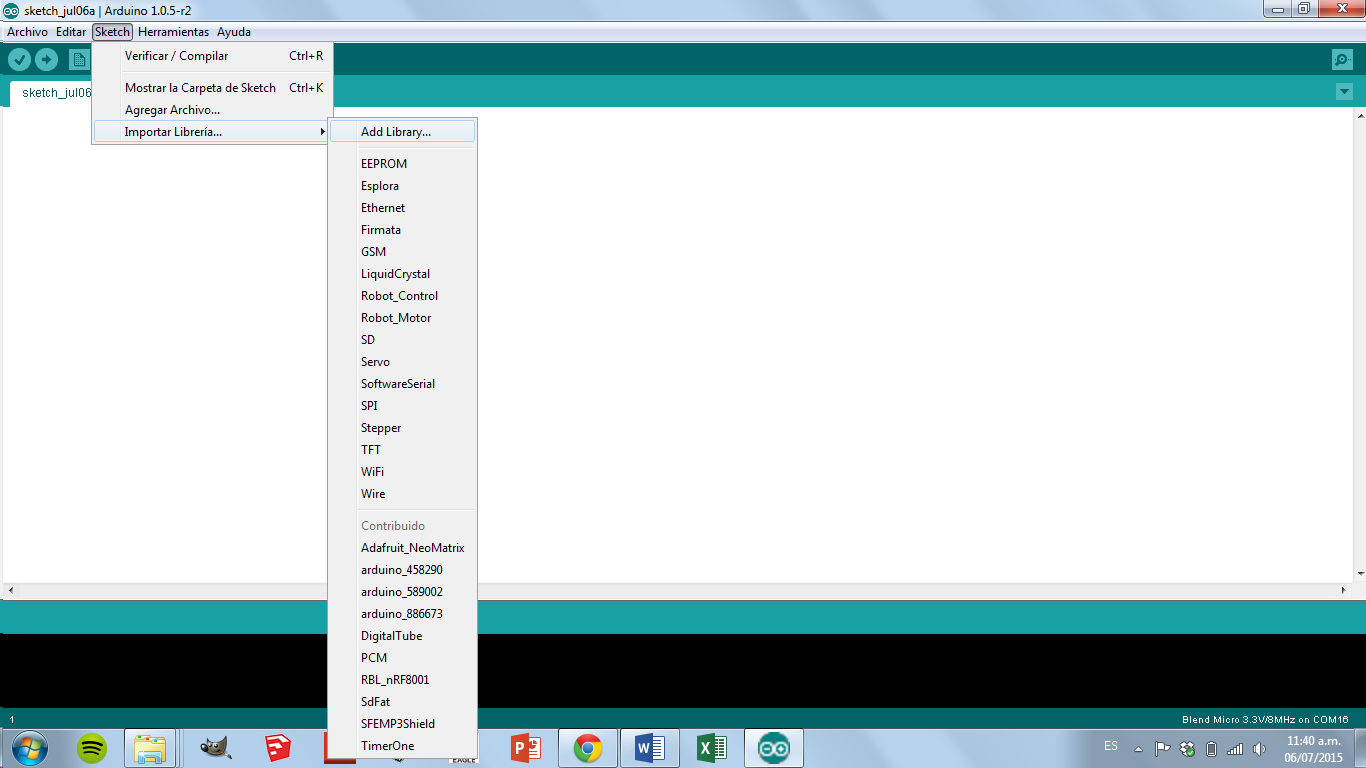The width and height of the screenshot is (1366, 768).
Task: Import the EEPROM library
Action: point(403,164)
